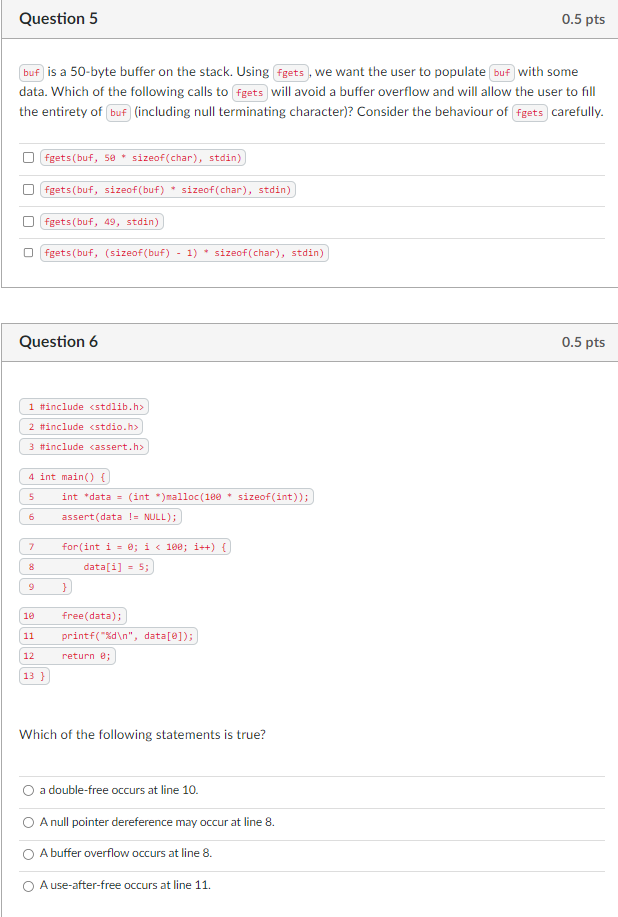Click the malloc line of code
This screenshot has width=618, height=917.
pyautogui.click(x=165, y=496)
